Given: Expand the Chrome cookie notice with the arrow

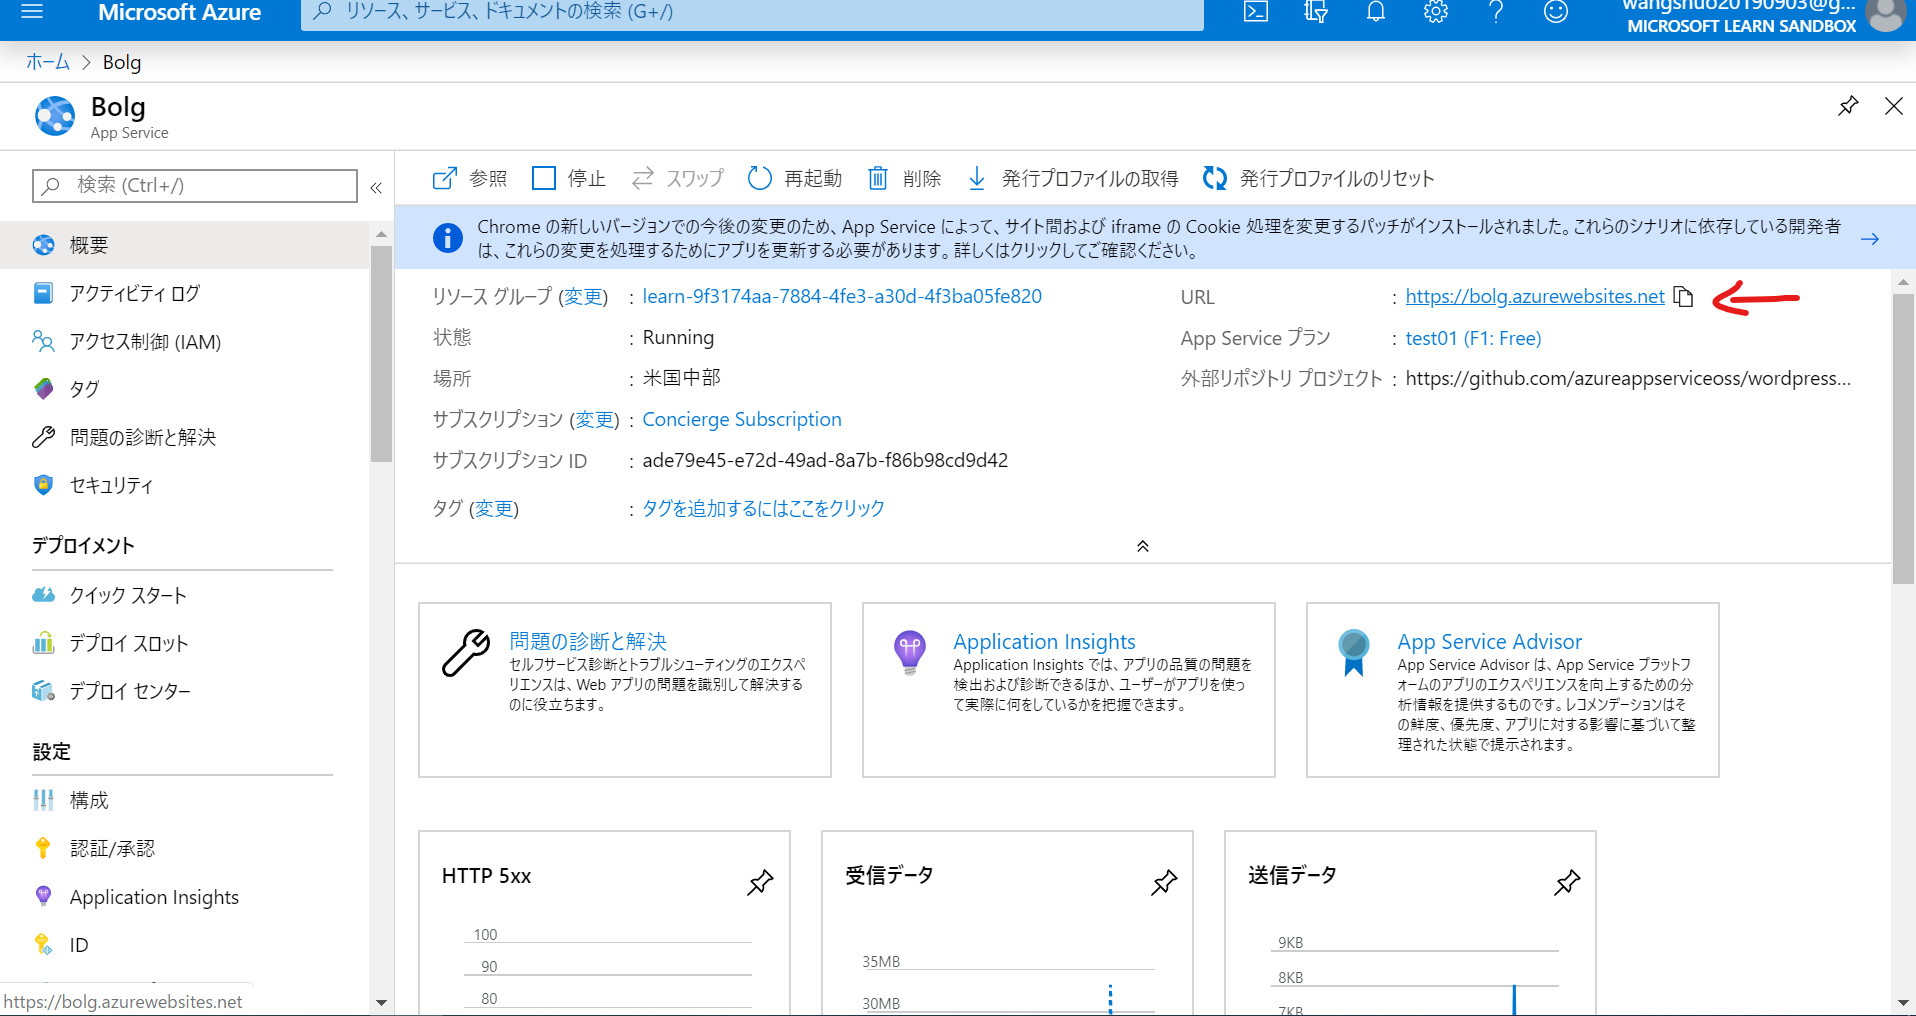Looking at the screenshot, I should click(1870, 239).
